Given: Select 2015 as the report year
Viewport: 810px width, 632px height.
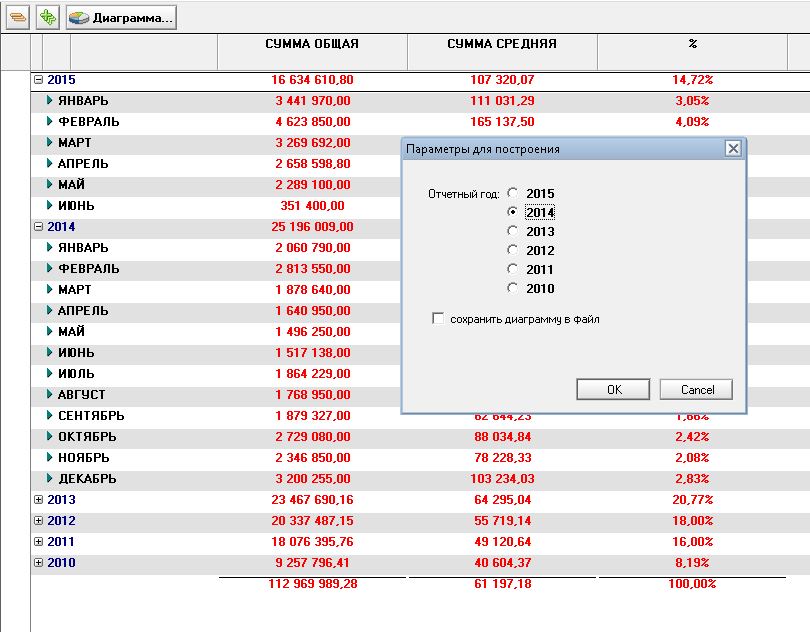Looking at the screenshot, I should click(x=514, y=193).
